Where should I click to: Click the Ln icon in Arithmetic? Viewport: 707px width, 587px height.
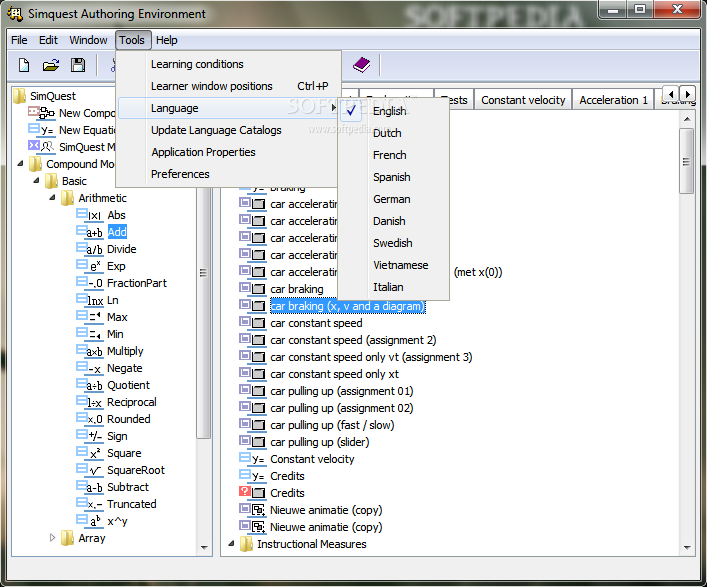coord(89,300)
